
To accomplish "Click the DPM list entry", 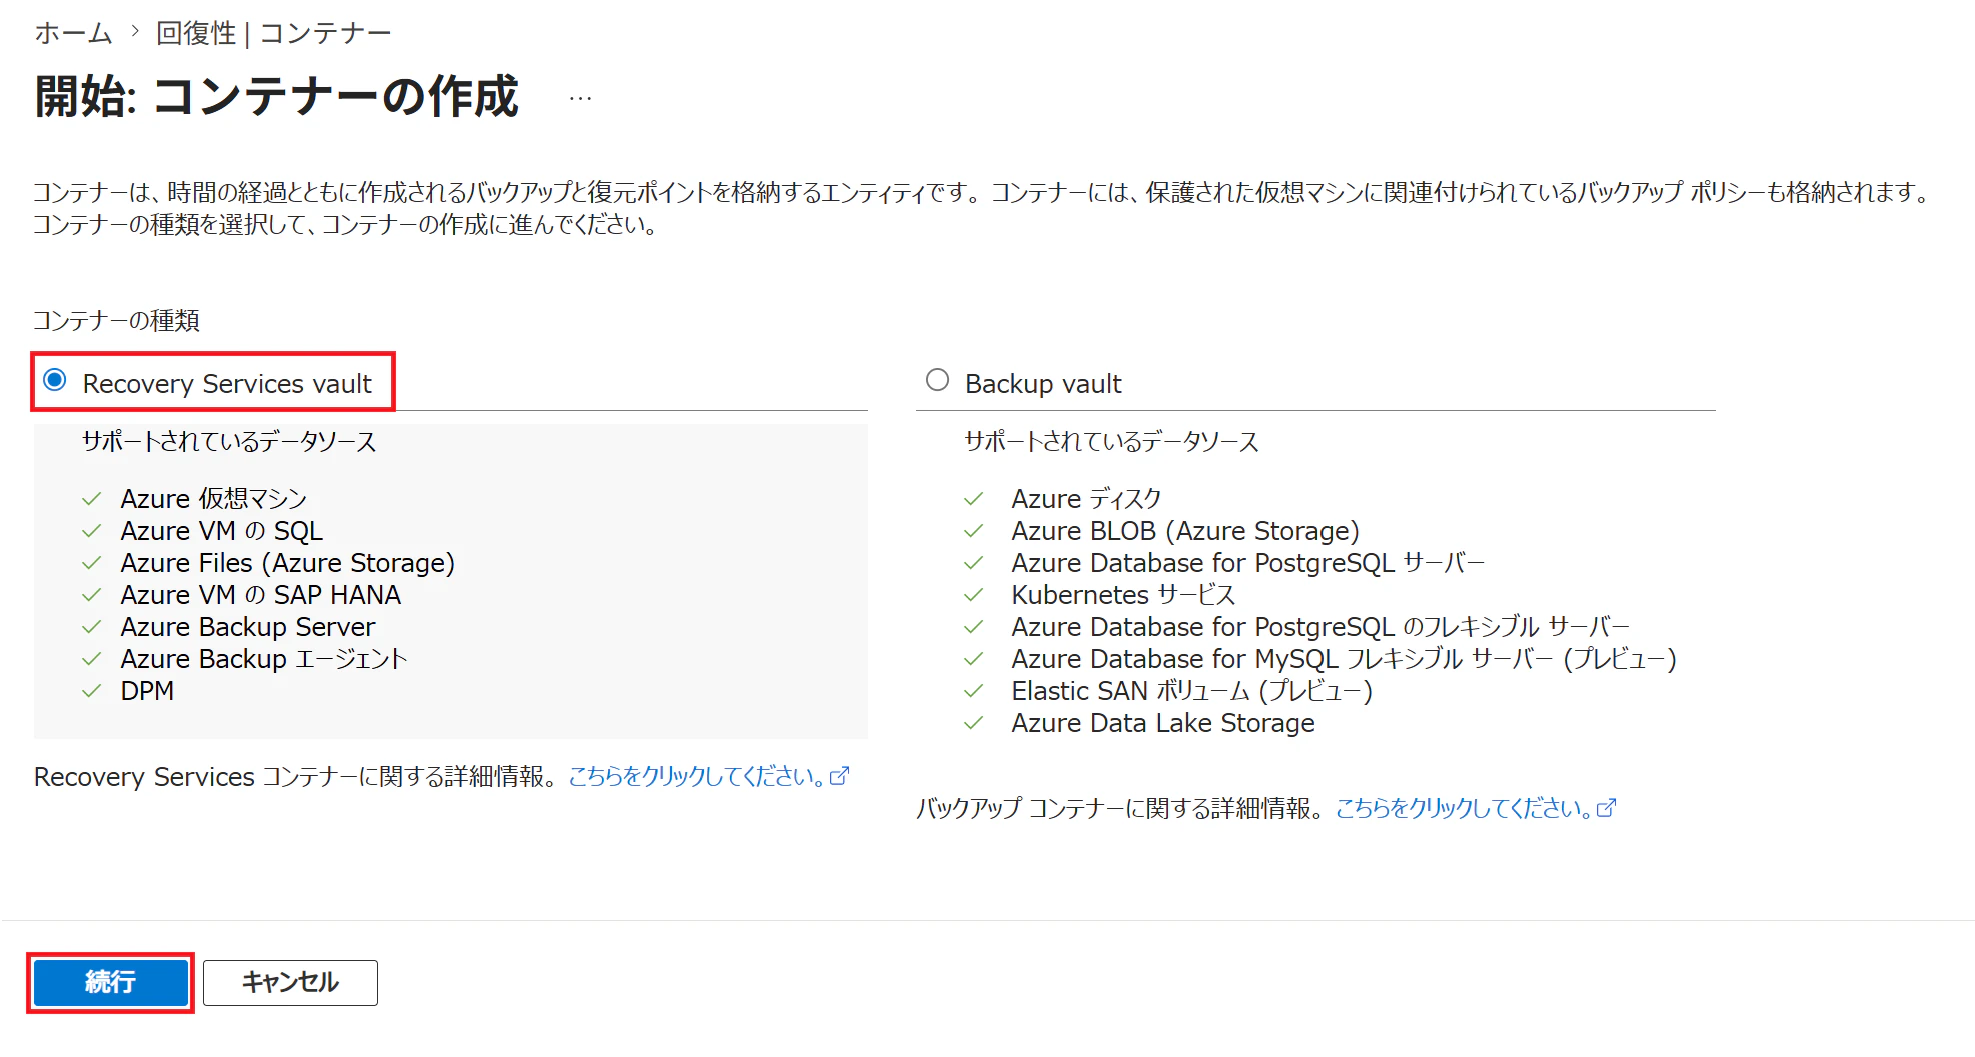I will pos(147,691).
